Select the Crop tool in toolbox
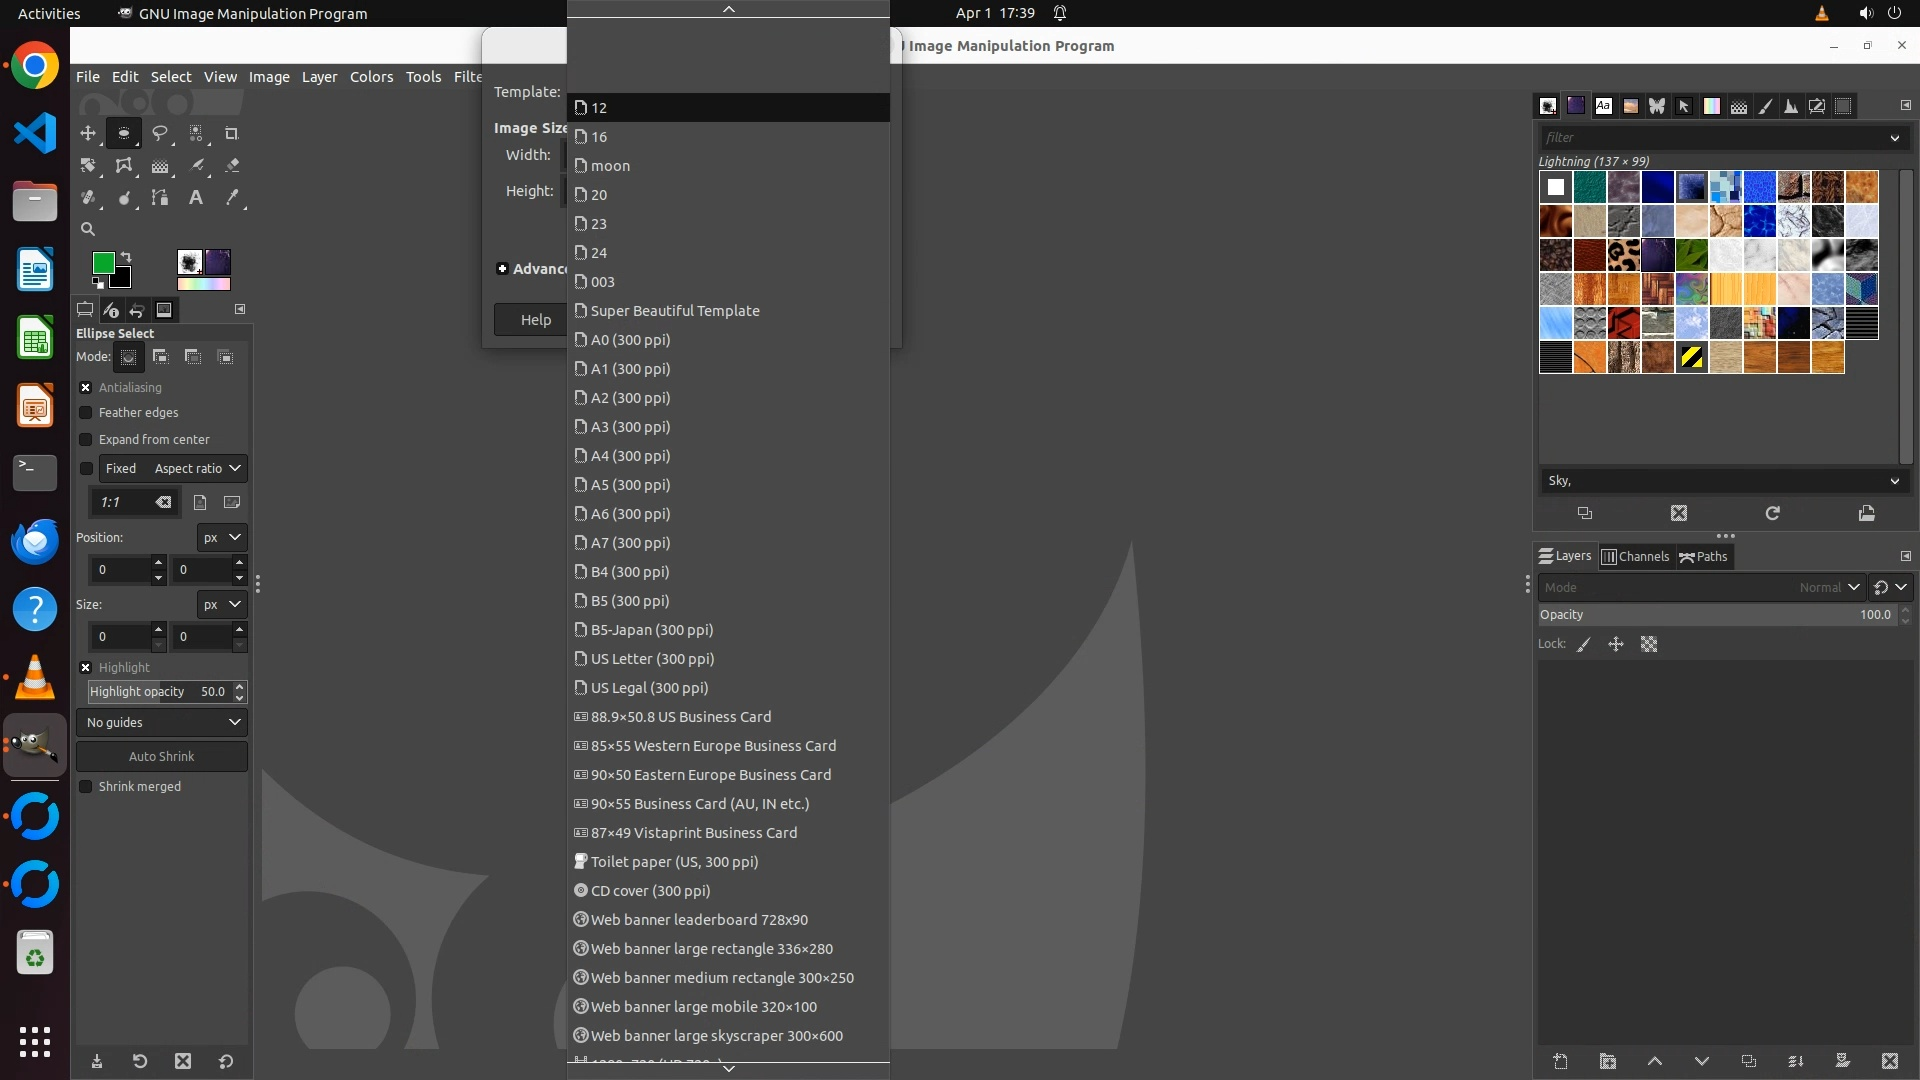1920x1080 pixels. tap(231, 133)
